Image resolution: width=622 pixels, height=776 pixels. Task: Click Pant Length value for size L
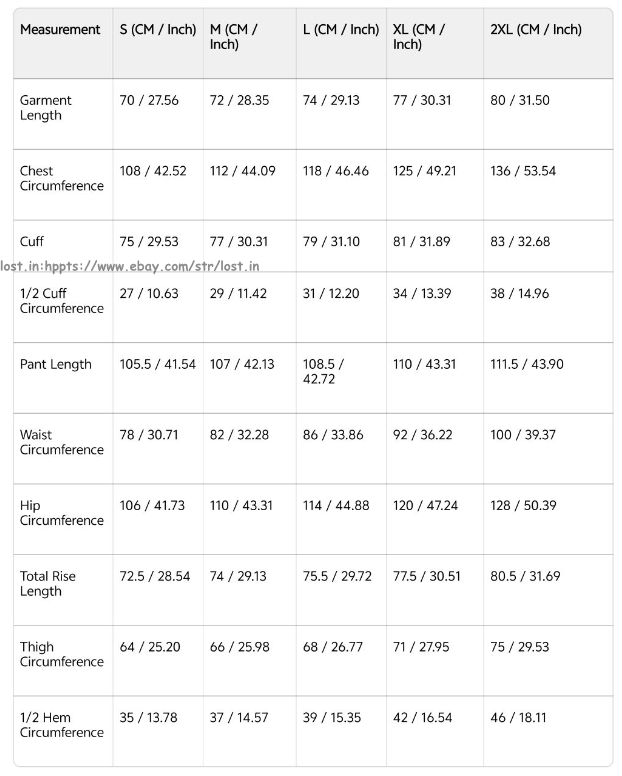tap(323, 372)
